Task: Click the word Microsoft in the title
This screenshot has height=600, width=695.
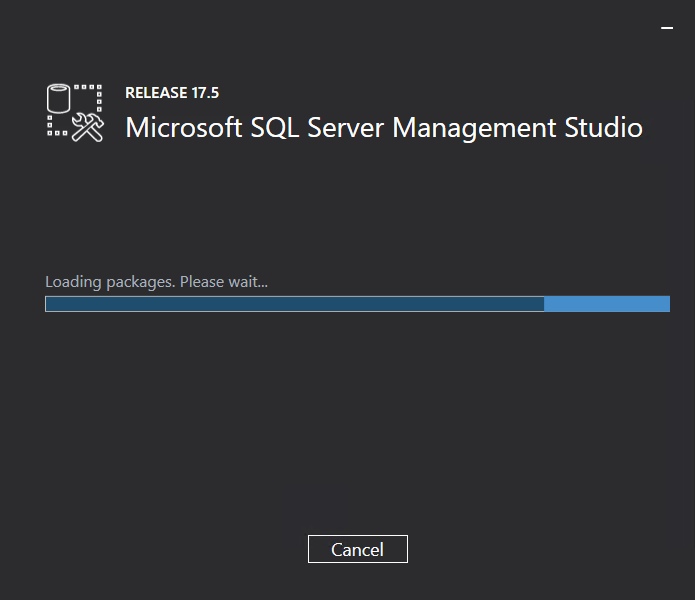Action: point(184,128)
